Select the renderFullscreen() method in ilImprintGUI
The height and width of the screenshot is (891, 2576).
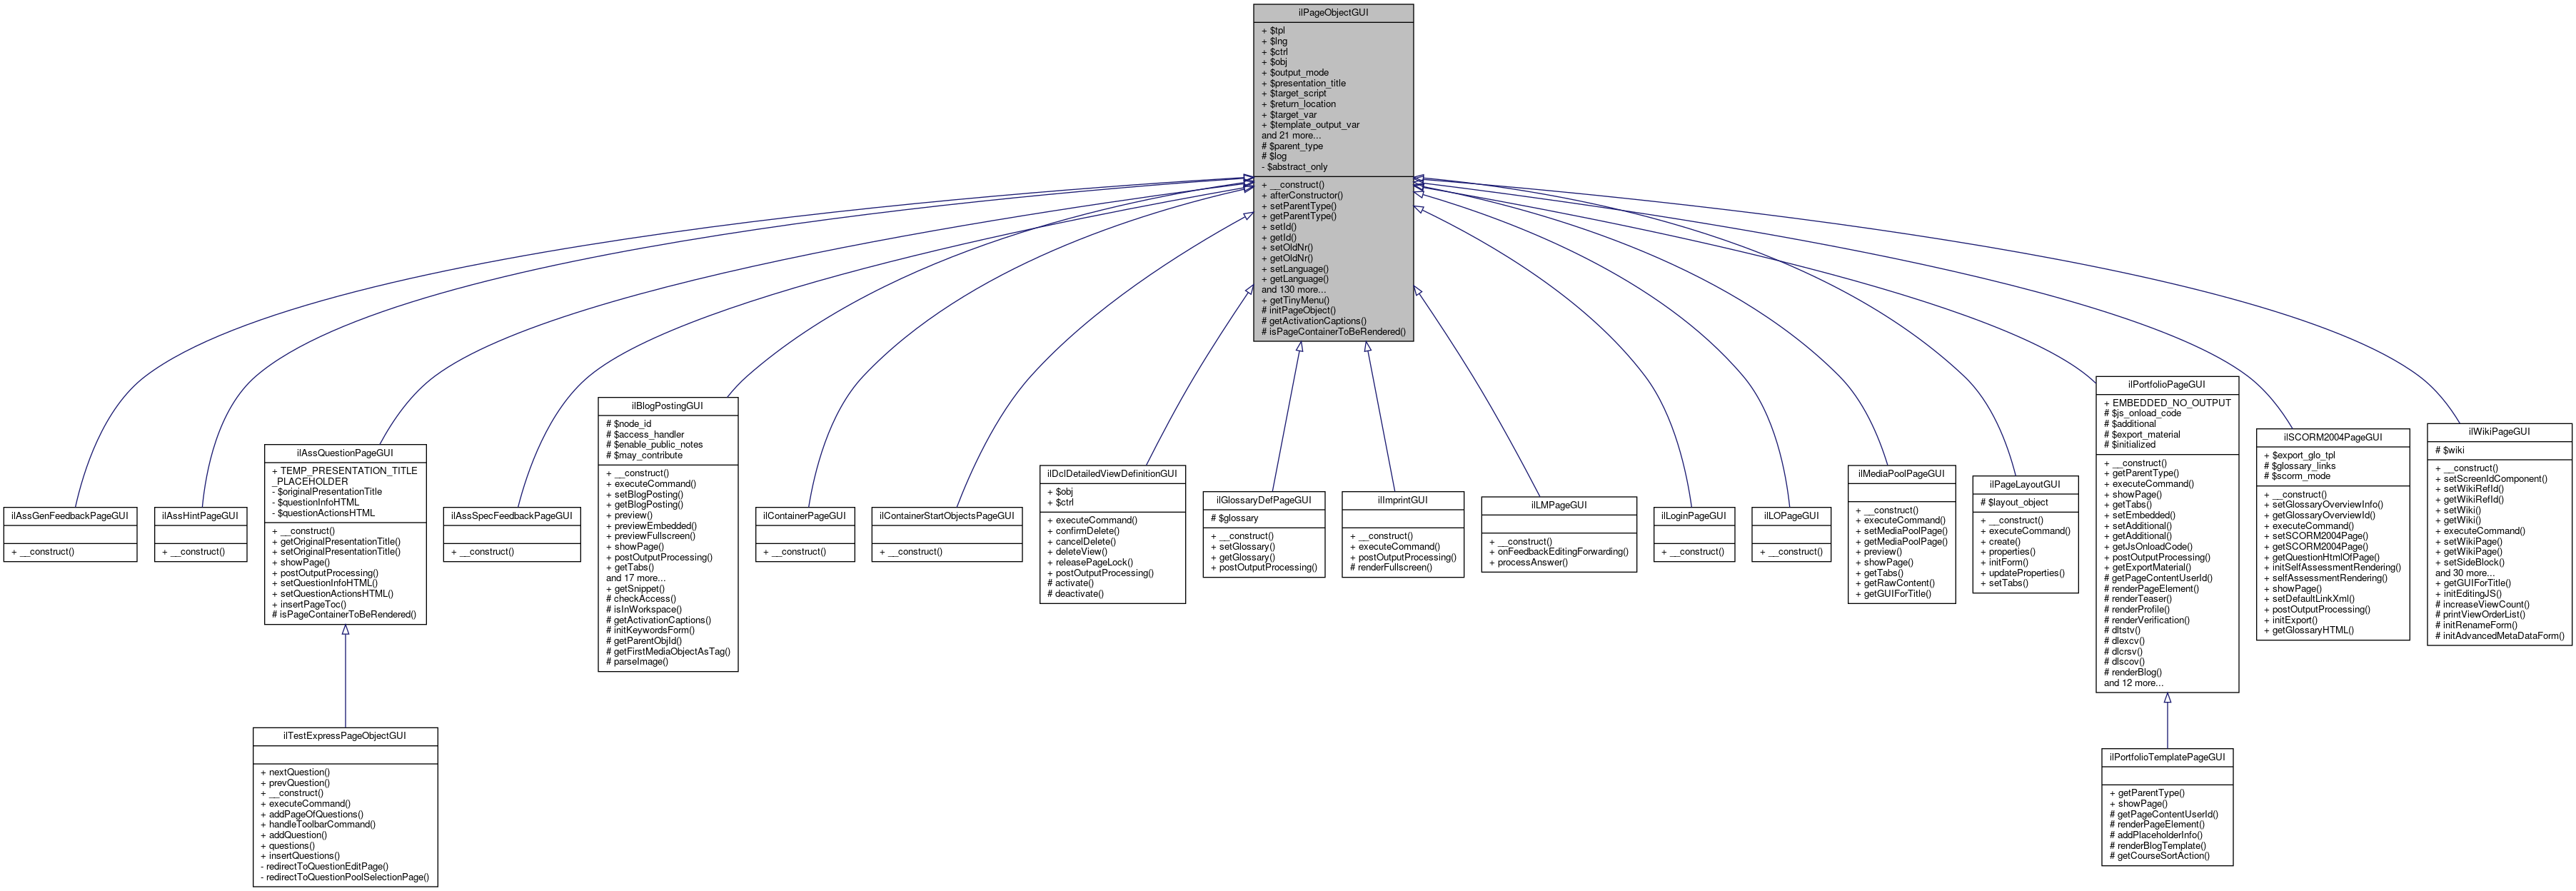point(1391,568)
